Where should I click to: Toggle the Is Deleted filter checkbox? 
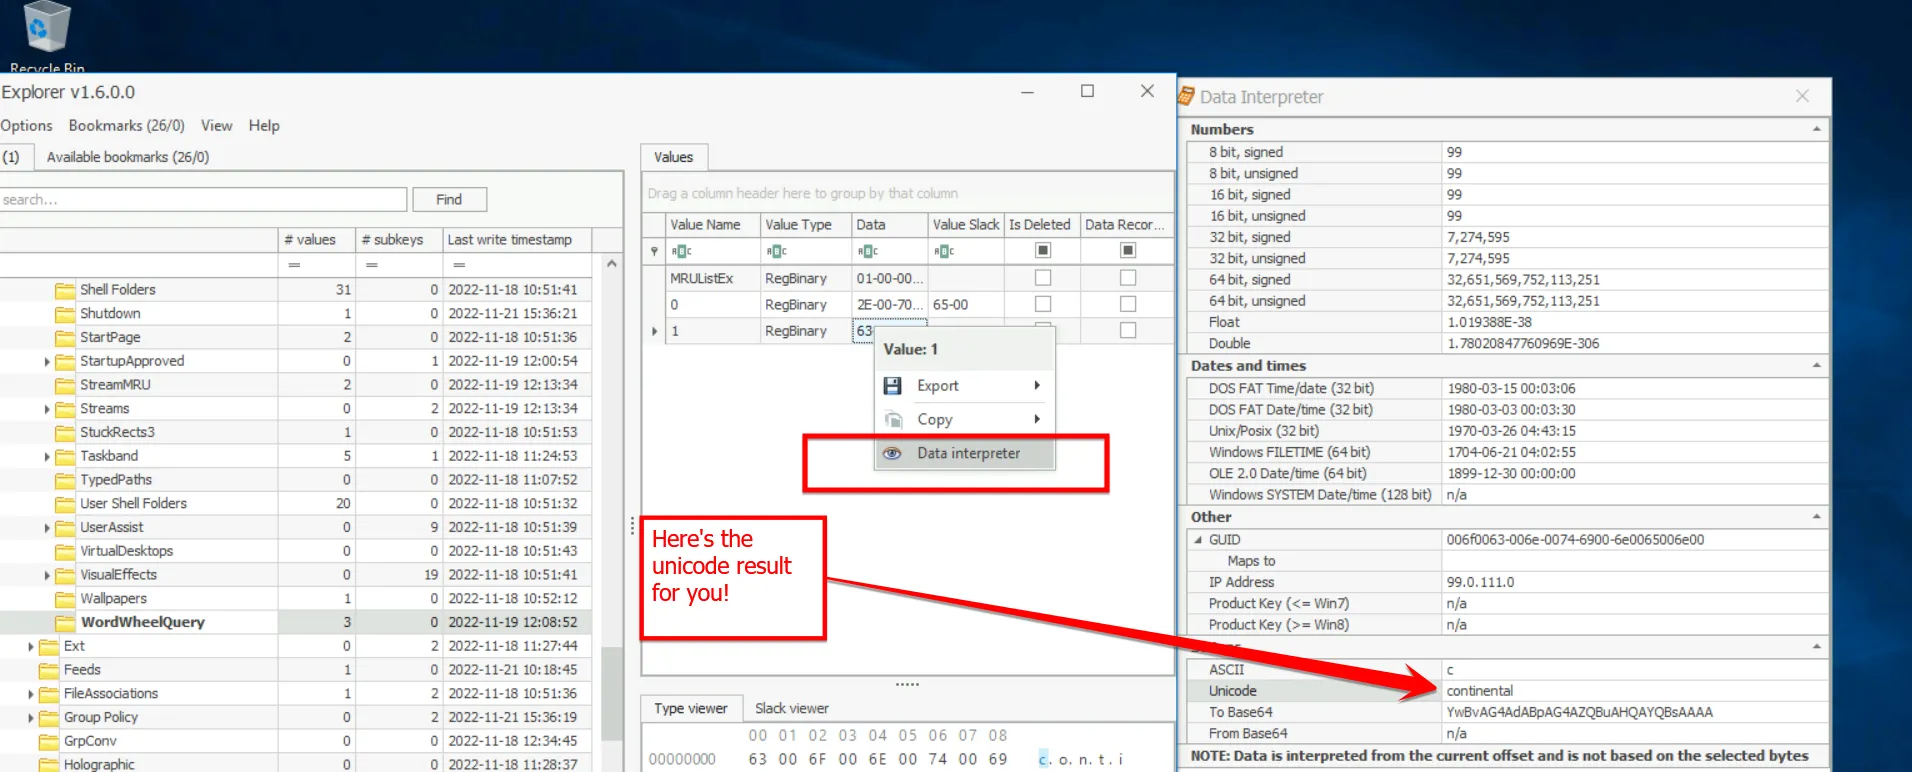(x=1043, y=251)
